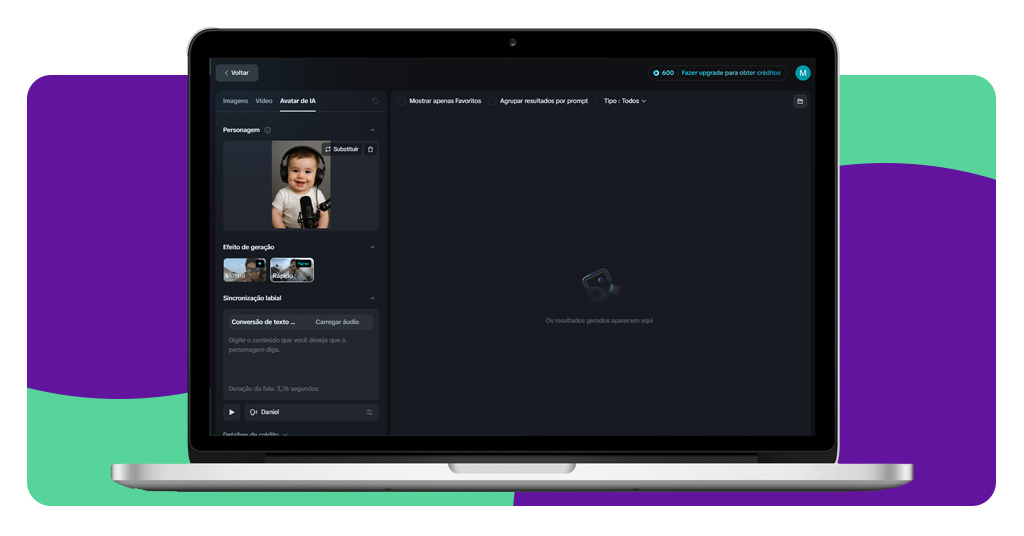
Task: Play the Daniel voice preview
Action: (231, 412)
